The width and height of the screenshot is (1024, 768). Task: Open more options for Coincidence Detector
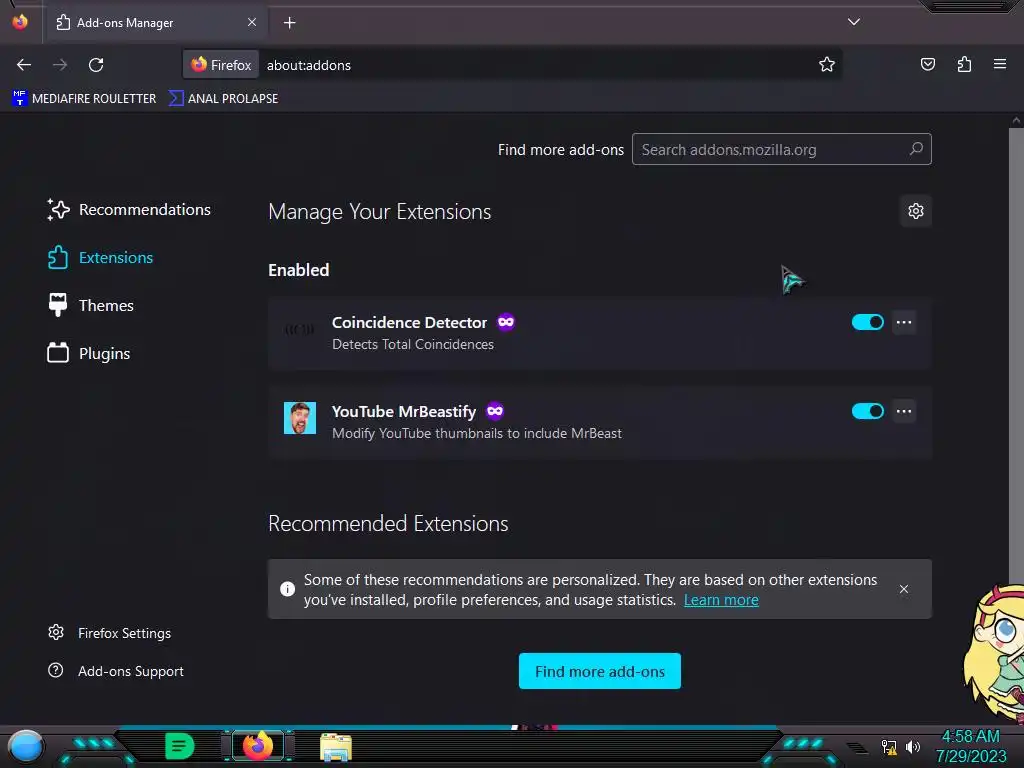click(x=904, y=322)
